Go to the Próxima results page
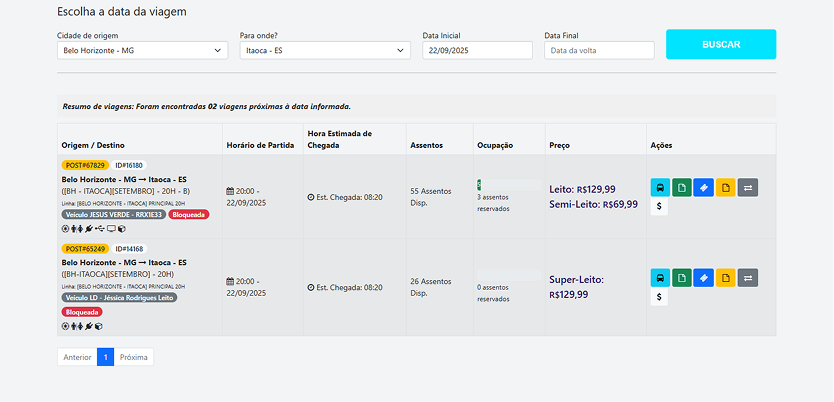834x402 pixels. pos(134,357)
